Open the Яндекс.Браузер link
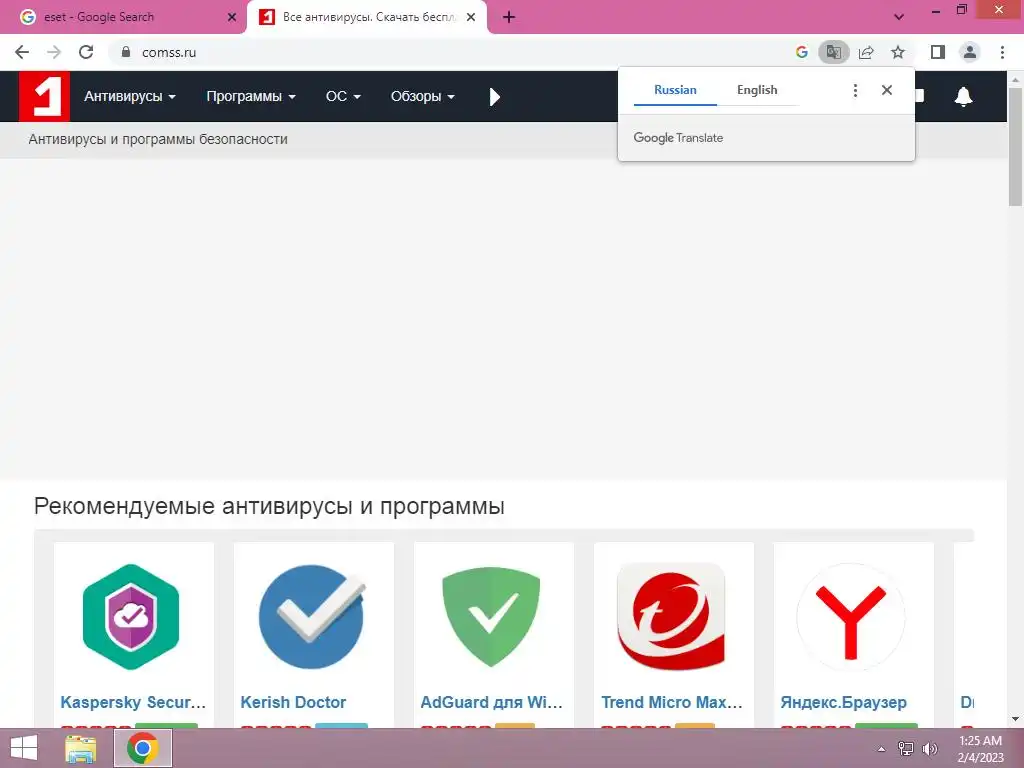The width and height of the screenshot is (1024, 768). click(x=844, y=702)
